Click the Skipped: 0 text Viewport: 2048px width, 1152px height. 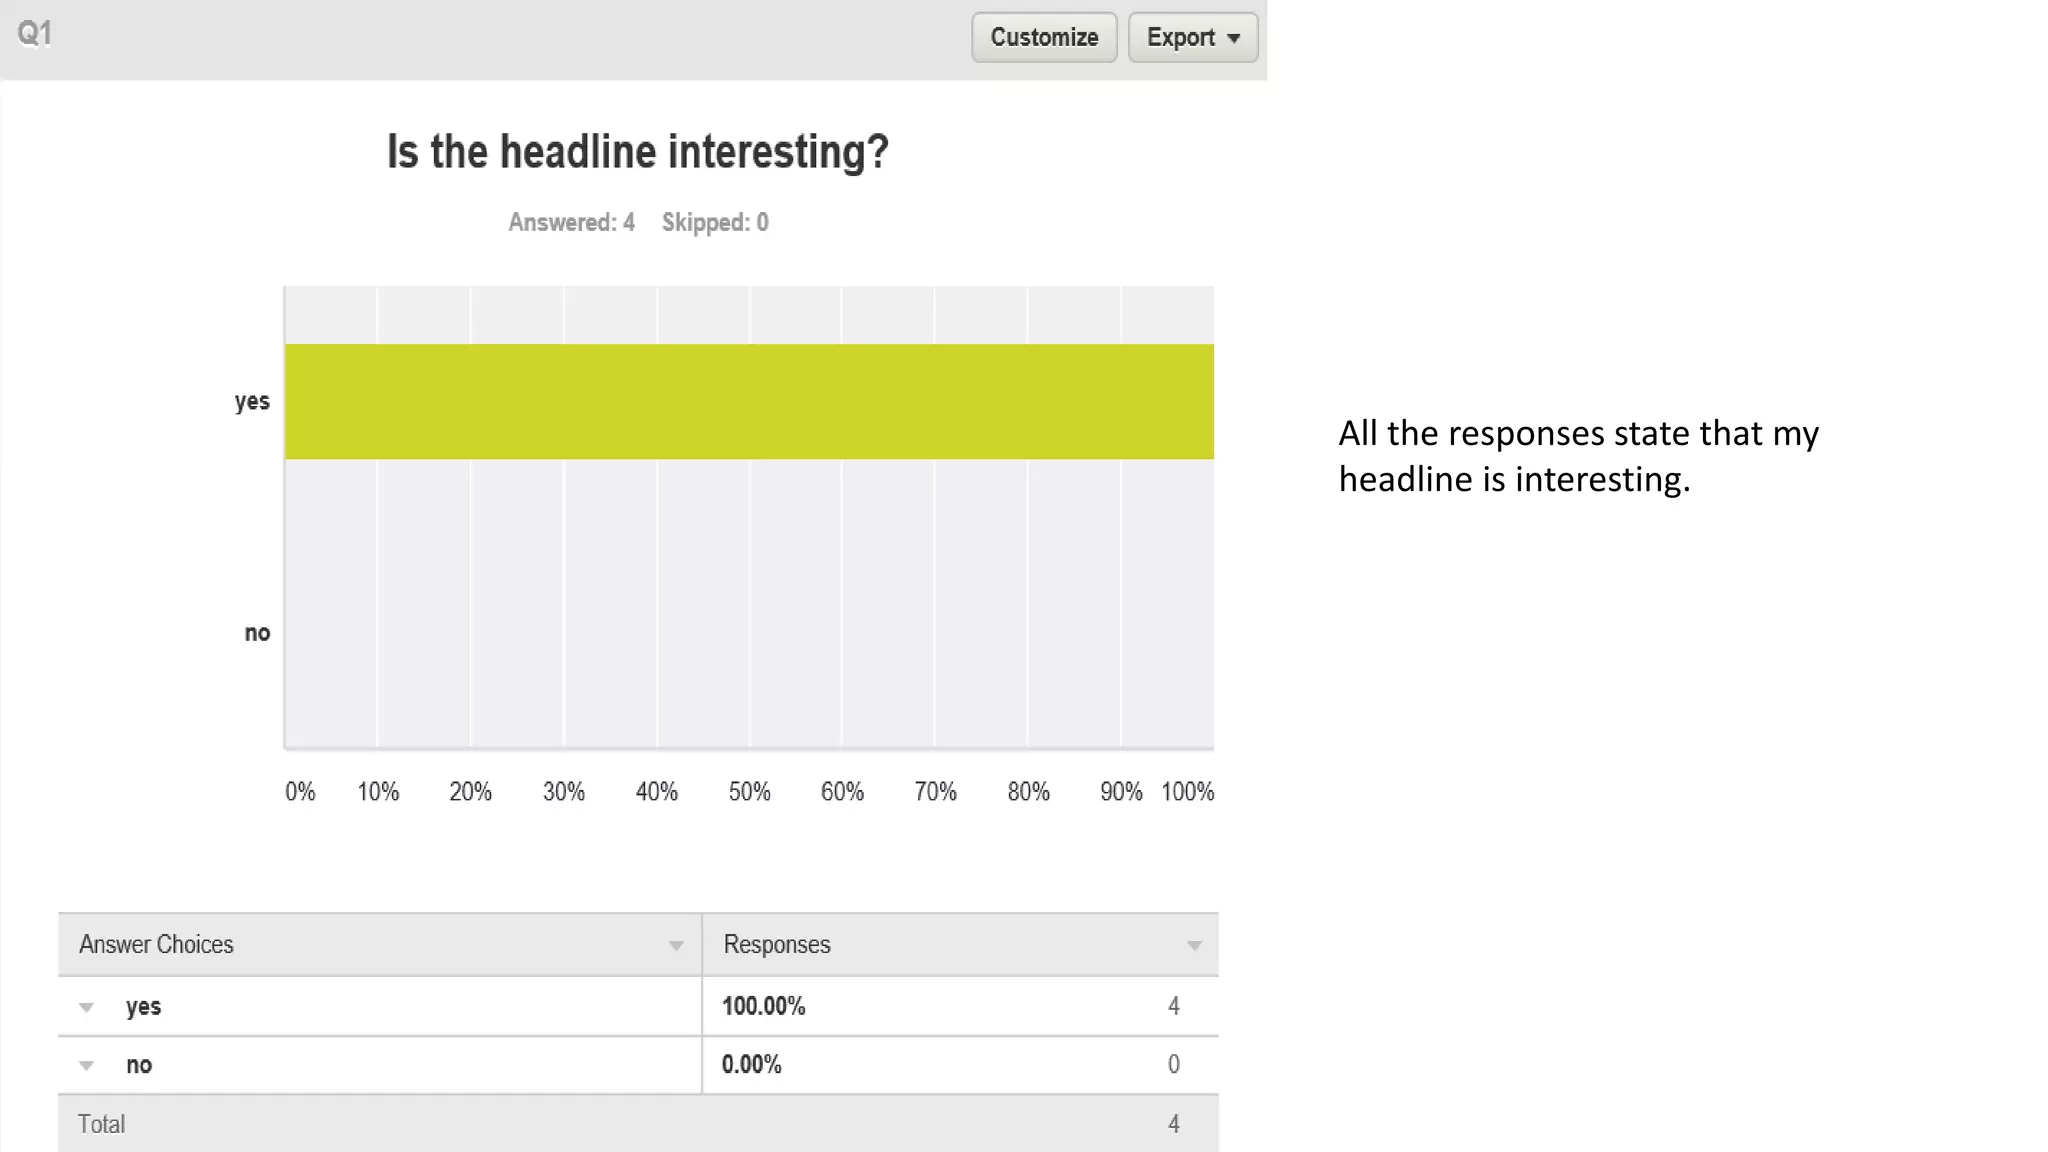click(715, 222)
